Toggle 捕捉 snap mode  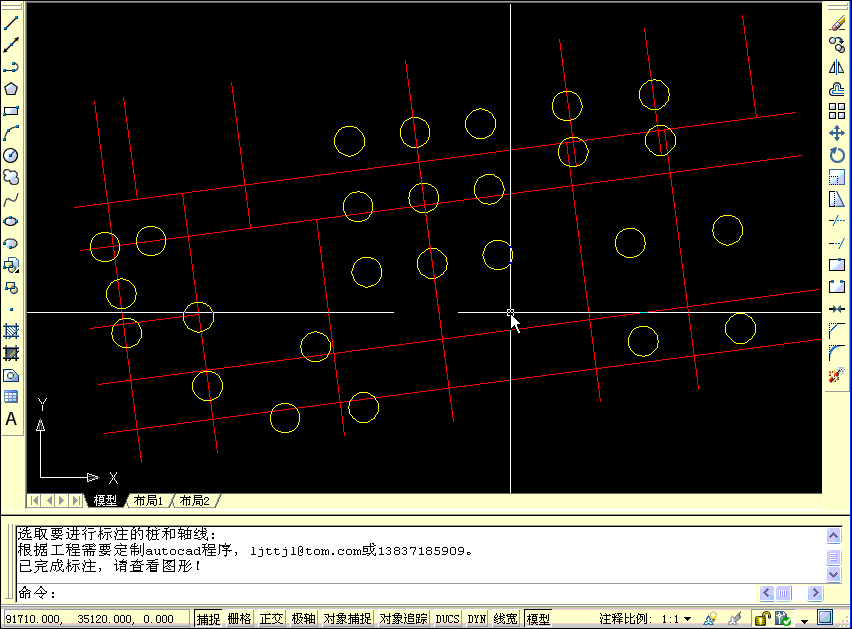(208, 619)
